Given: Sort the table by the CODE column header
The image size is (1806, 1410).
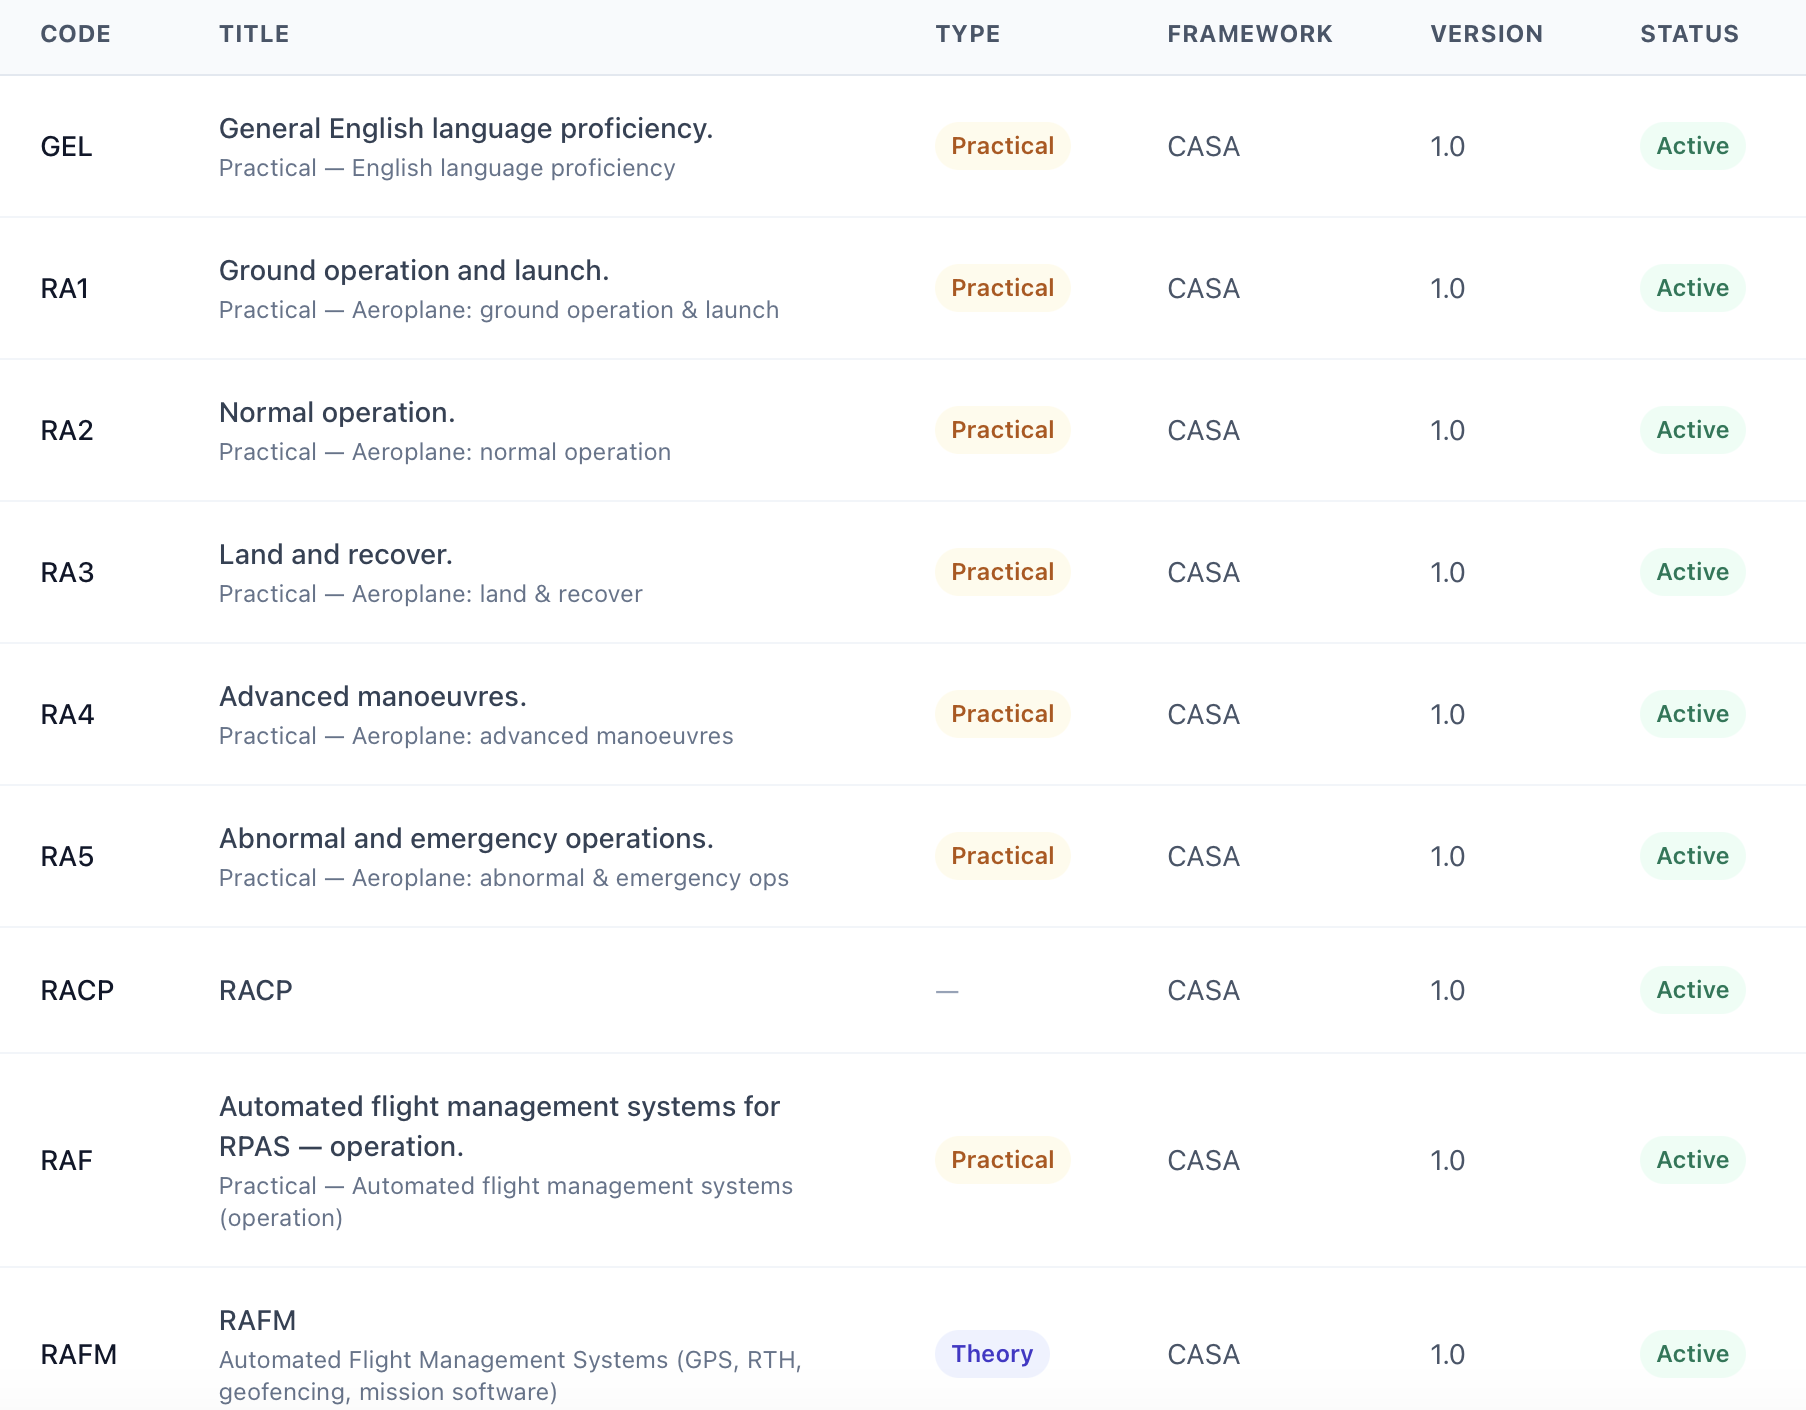Looking at the screenshot, I should tap(75, 33).
